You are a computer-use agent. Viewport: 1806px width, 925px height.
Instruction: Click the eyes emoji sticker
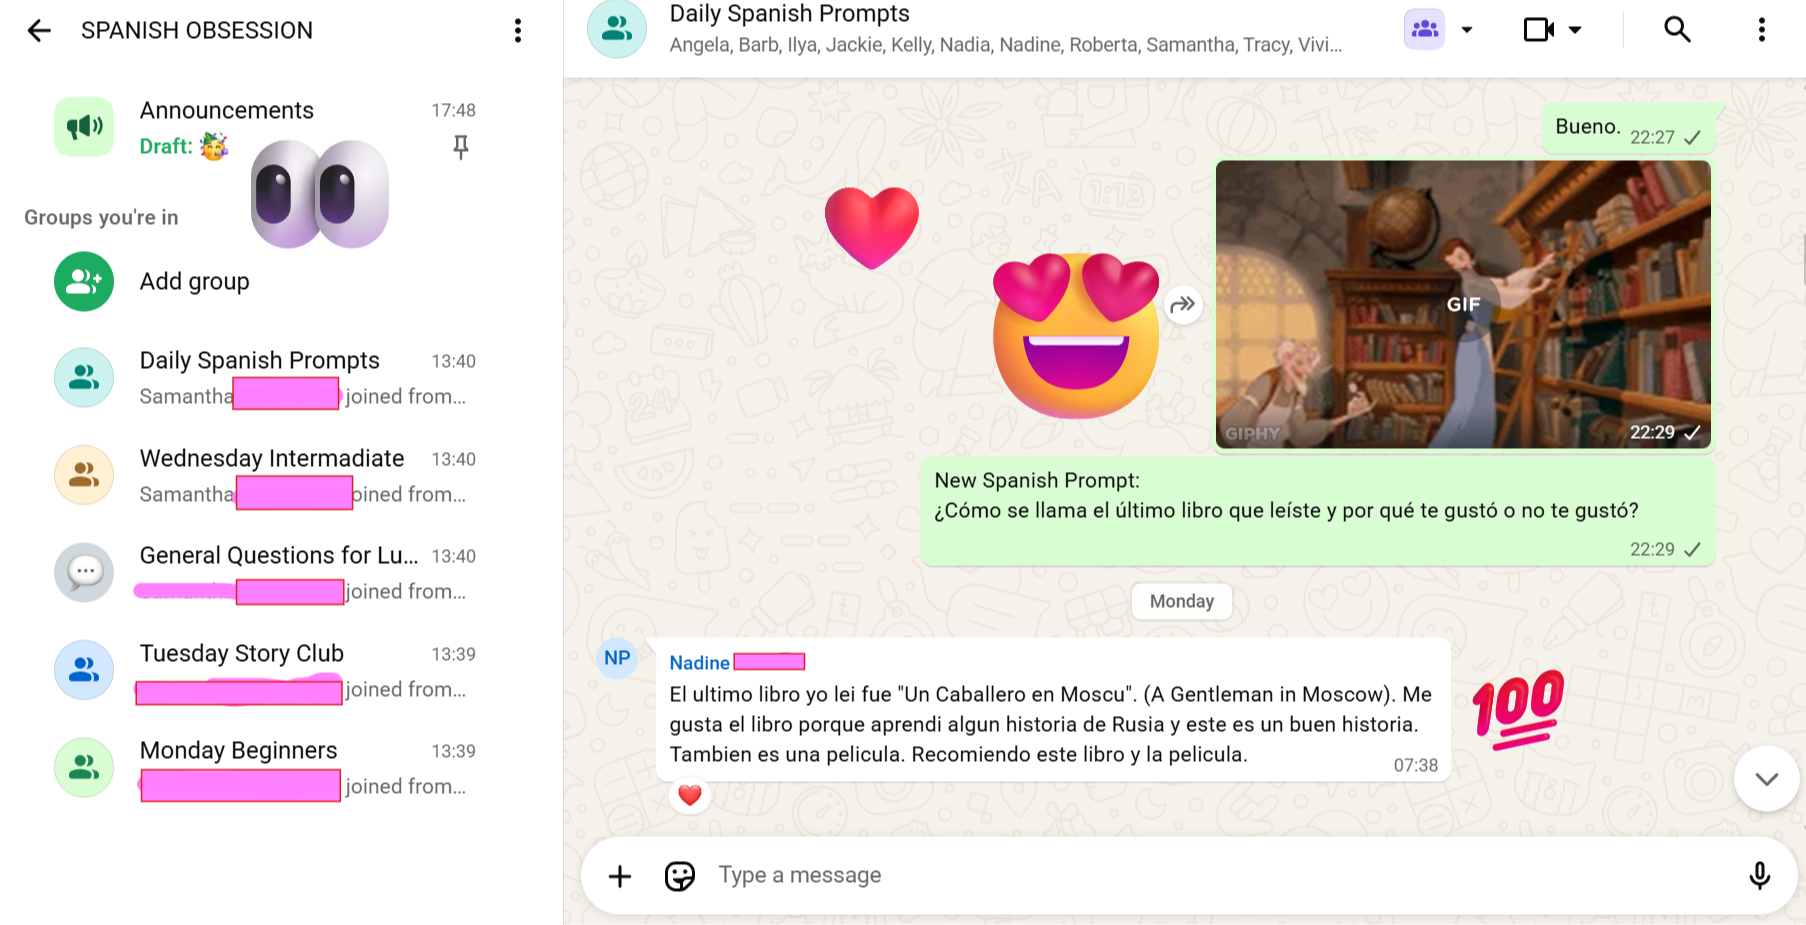point(320,193)
